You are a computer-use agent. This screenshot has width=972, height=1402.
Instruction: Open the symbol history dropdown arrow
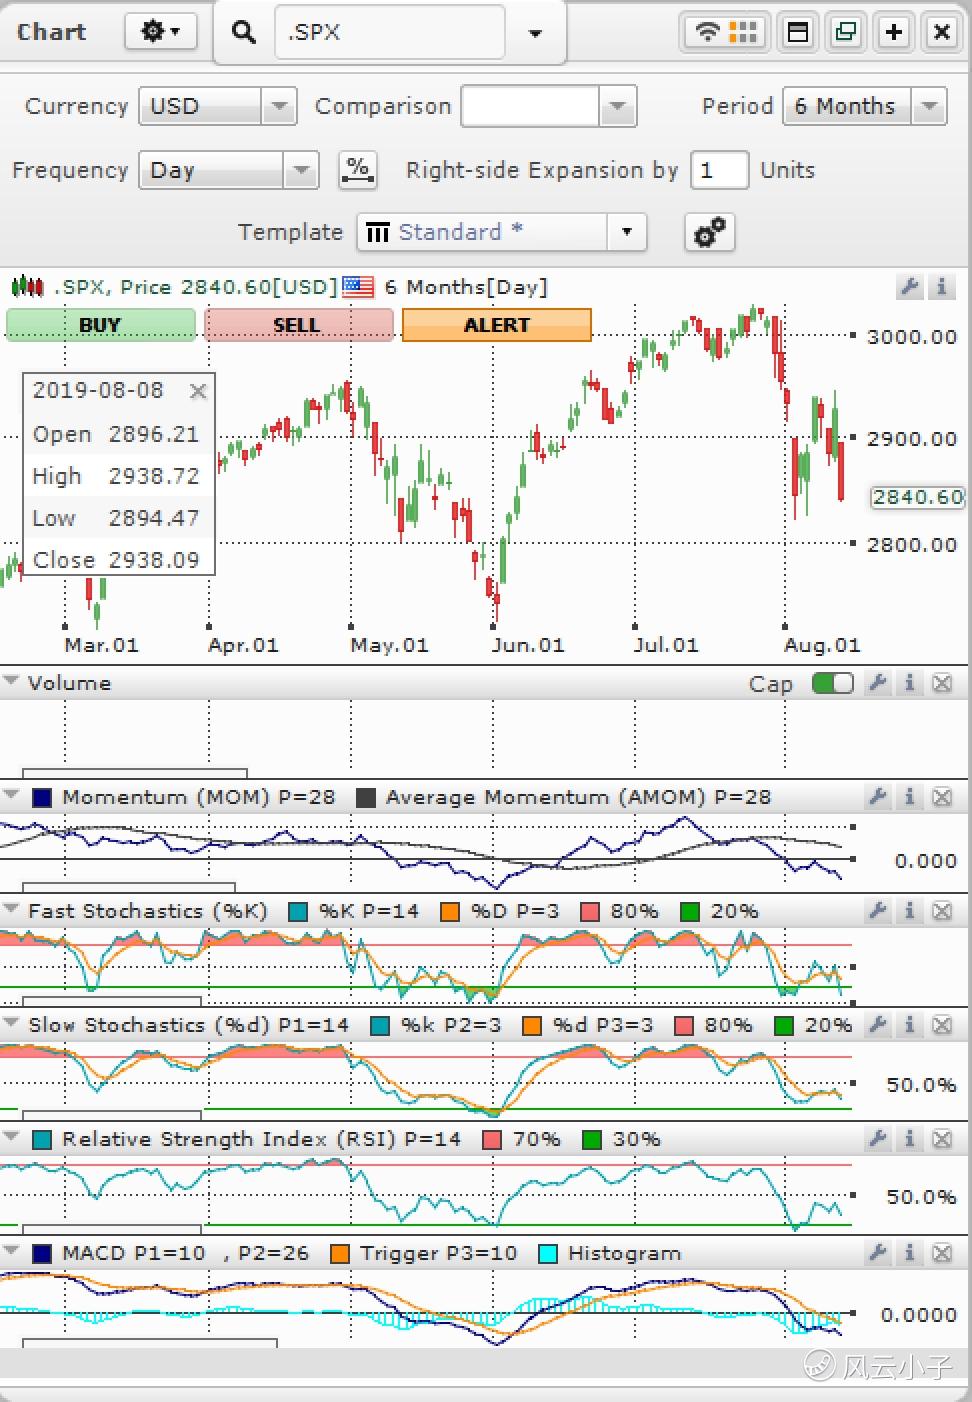(x=535, y=33)
